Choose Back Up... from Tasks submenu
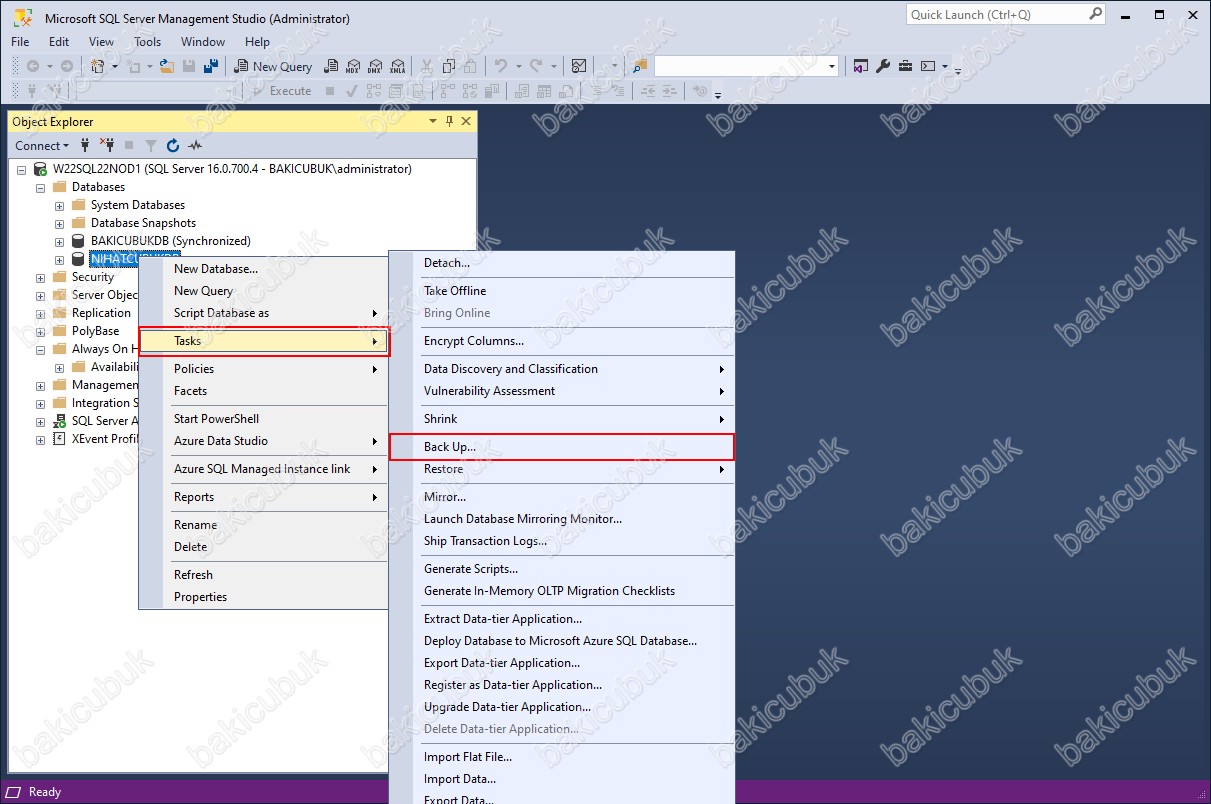 [x=562, y=447]
